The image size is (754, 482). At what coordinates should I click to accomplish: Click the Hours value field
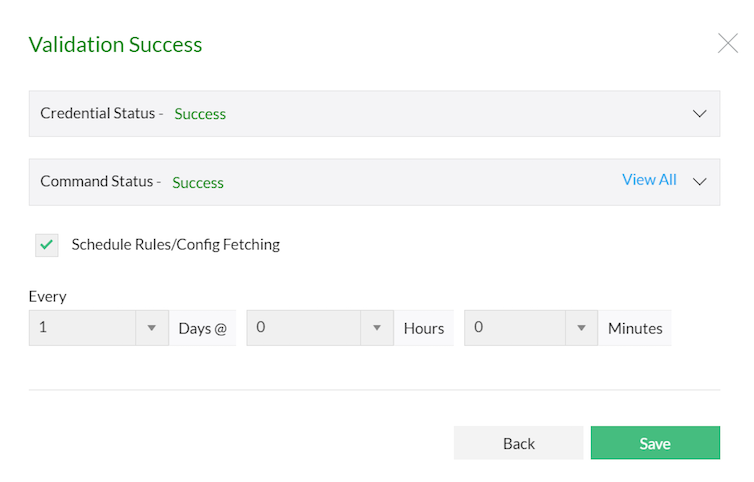click(x=304, y=327)
